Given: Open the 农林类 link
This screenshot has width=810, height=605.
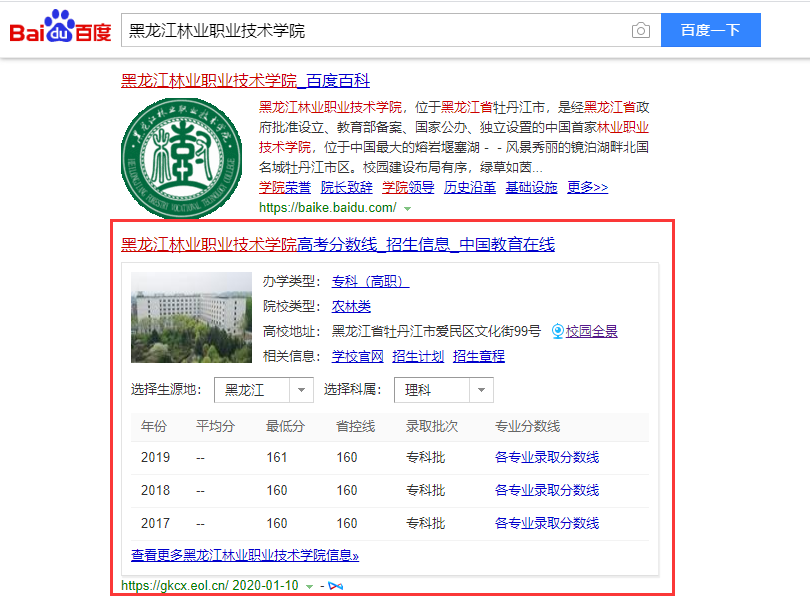Looking at the screenshot, I should (x=351, y=306).
